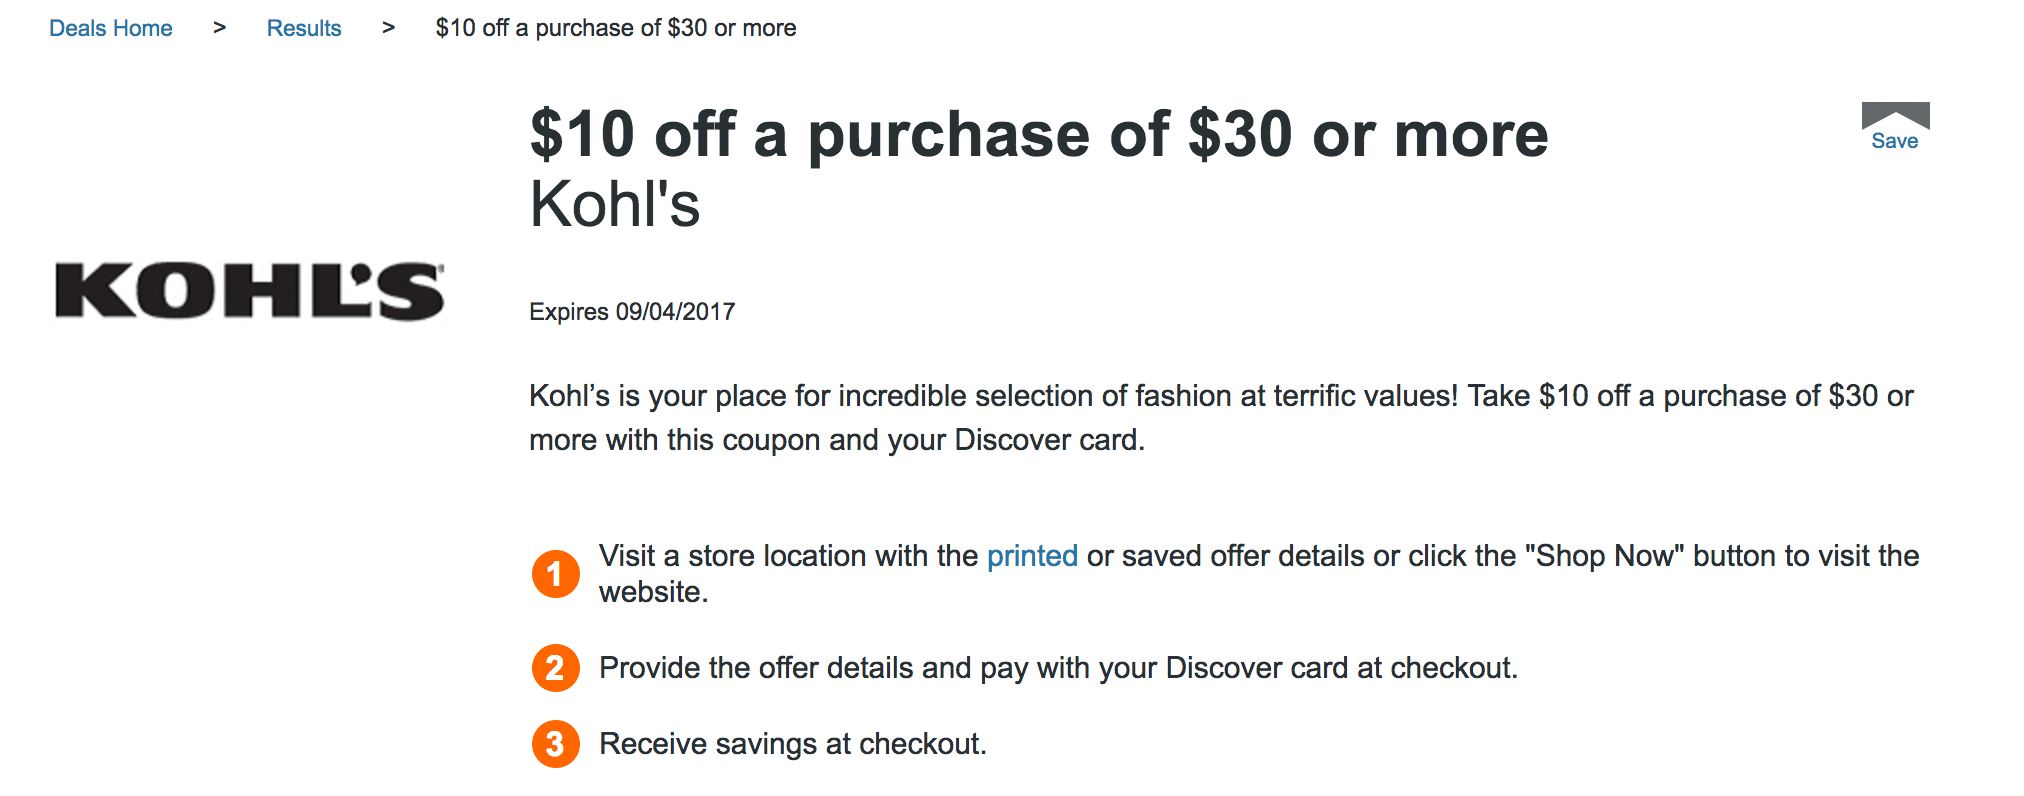Open the printed offer details link
Image resolution: width=2024 pixels, height=796 pixels.
coord(1032,556)
